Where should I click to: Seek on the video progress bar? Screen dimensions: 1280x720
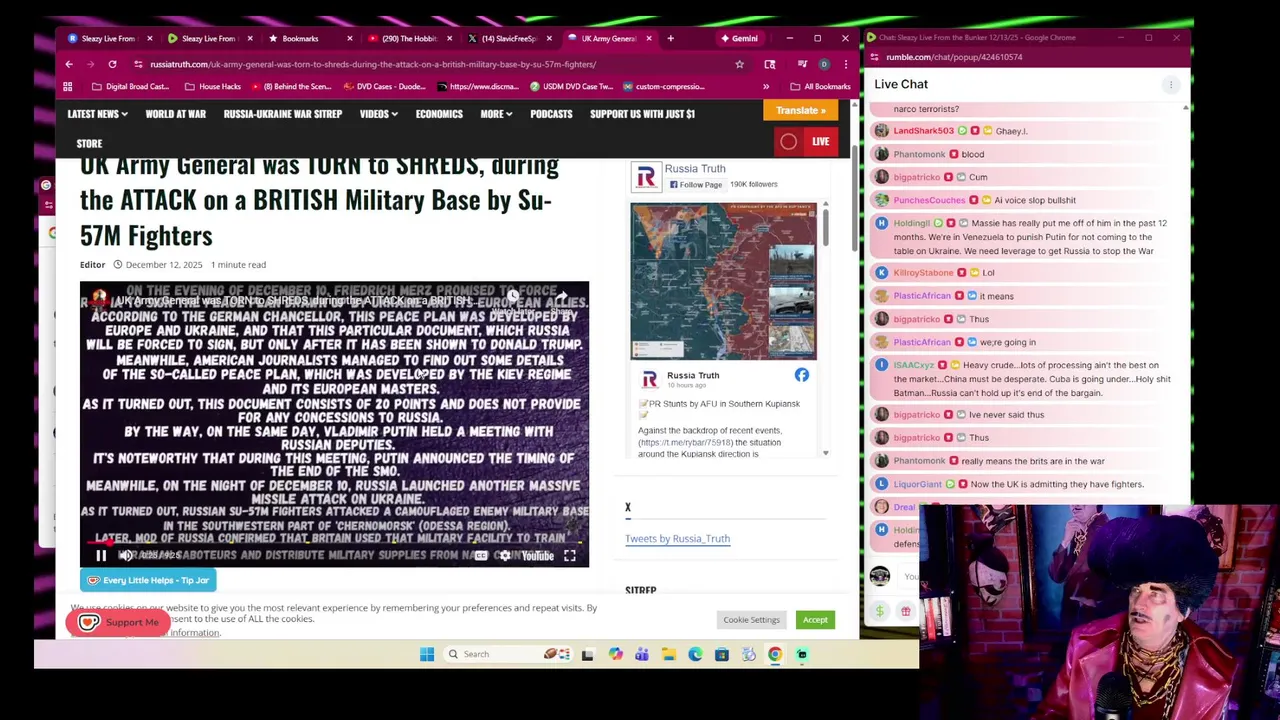click(334, 542)
